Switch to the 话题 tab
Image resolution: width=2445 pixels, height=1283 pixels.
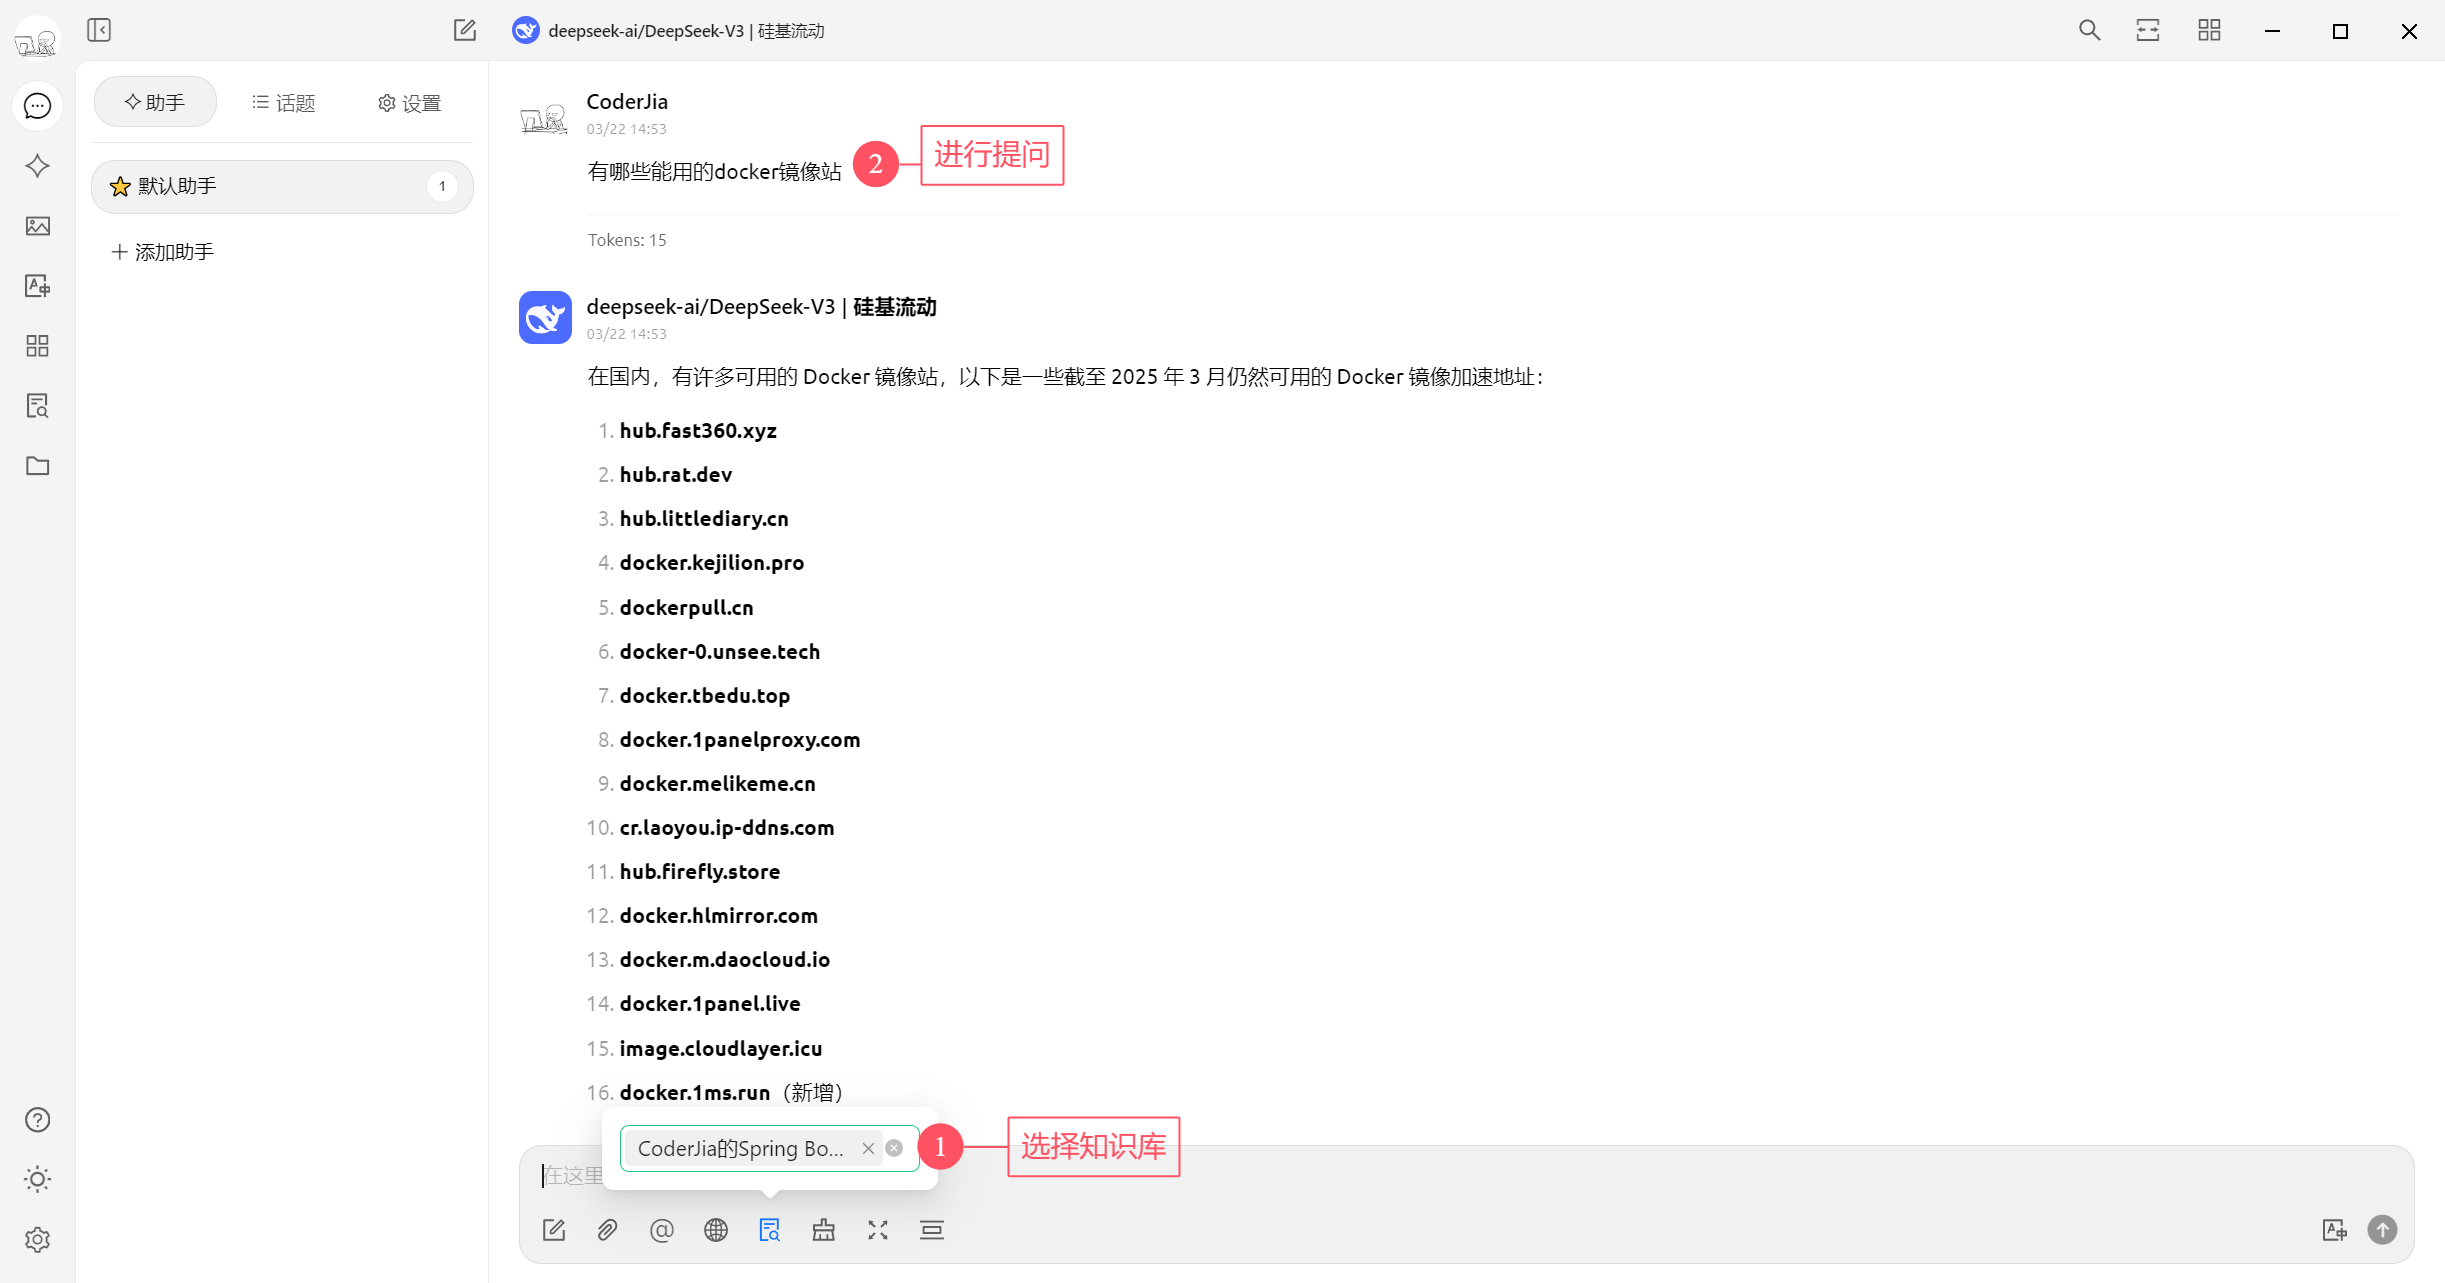click(284, 102)
